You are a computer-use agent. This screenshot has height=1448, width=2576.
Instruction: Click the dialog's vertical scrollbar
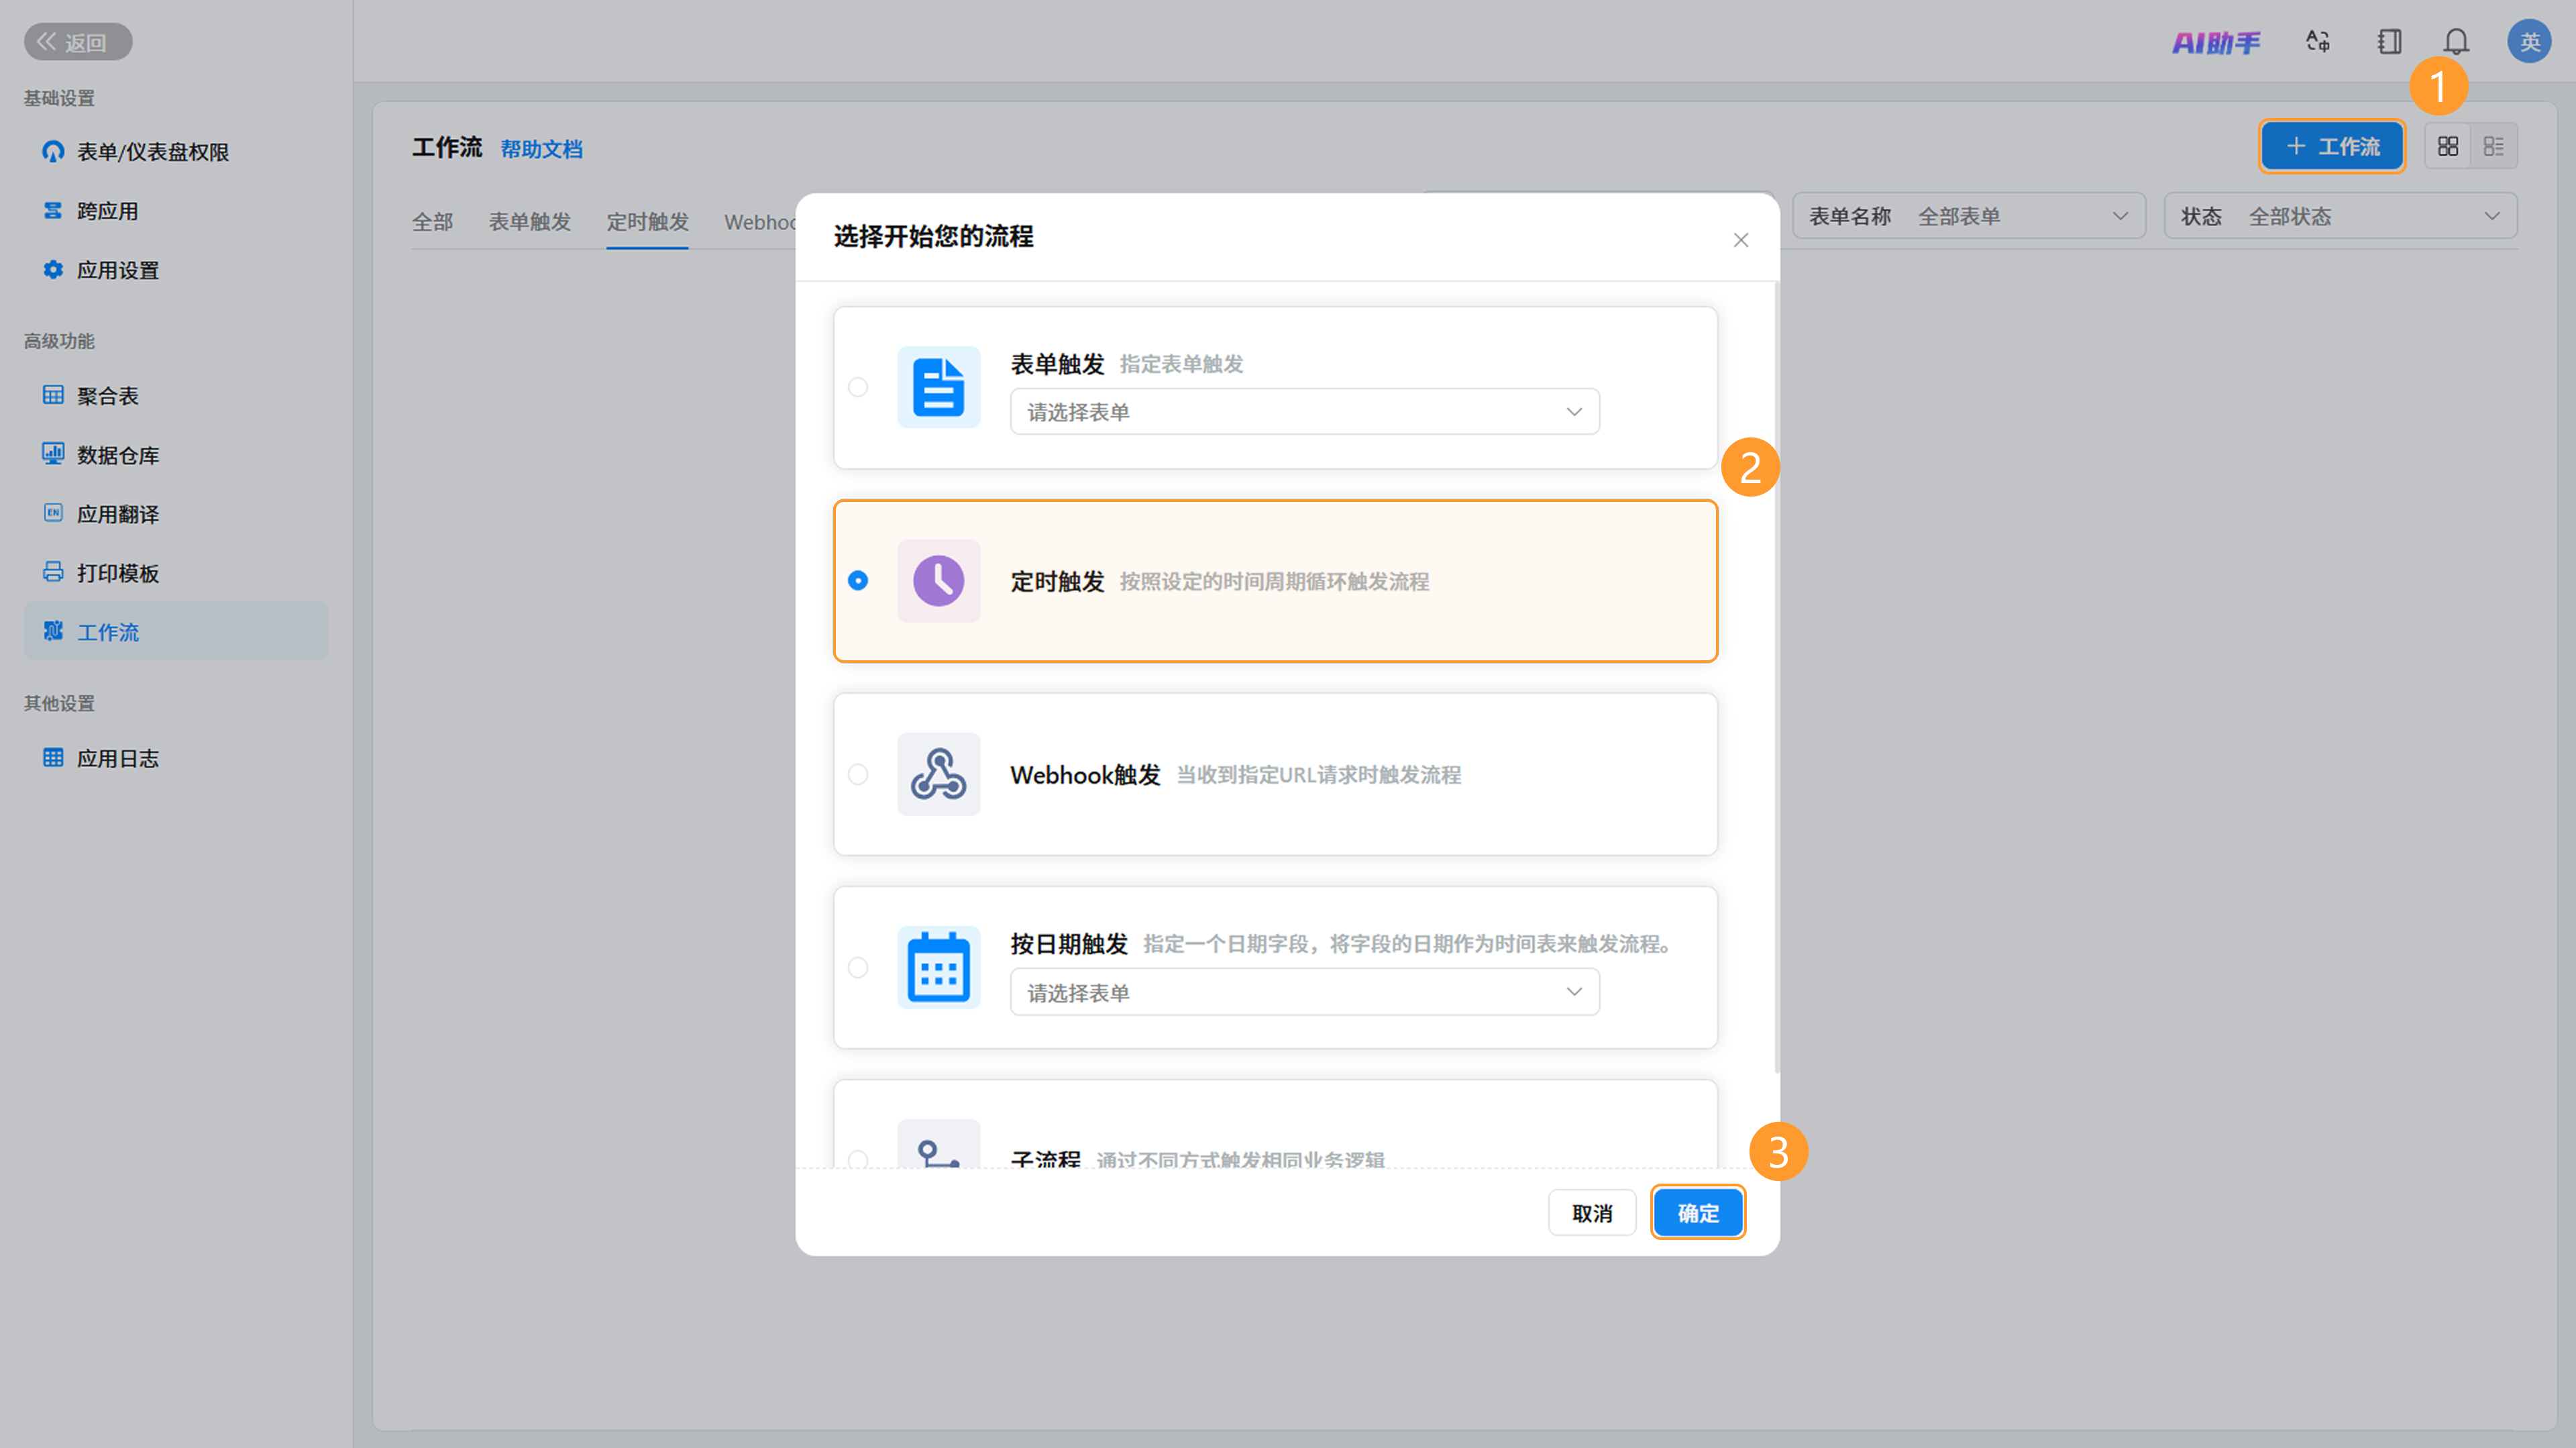pyautogui.click(x=1776, y=678)
